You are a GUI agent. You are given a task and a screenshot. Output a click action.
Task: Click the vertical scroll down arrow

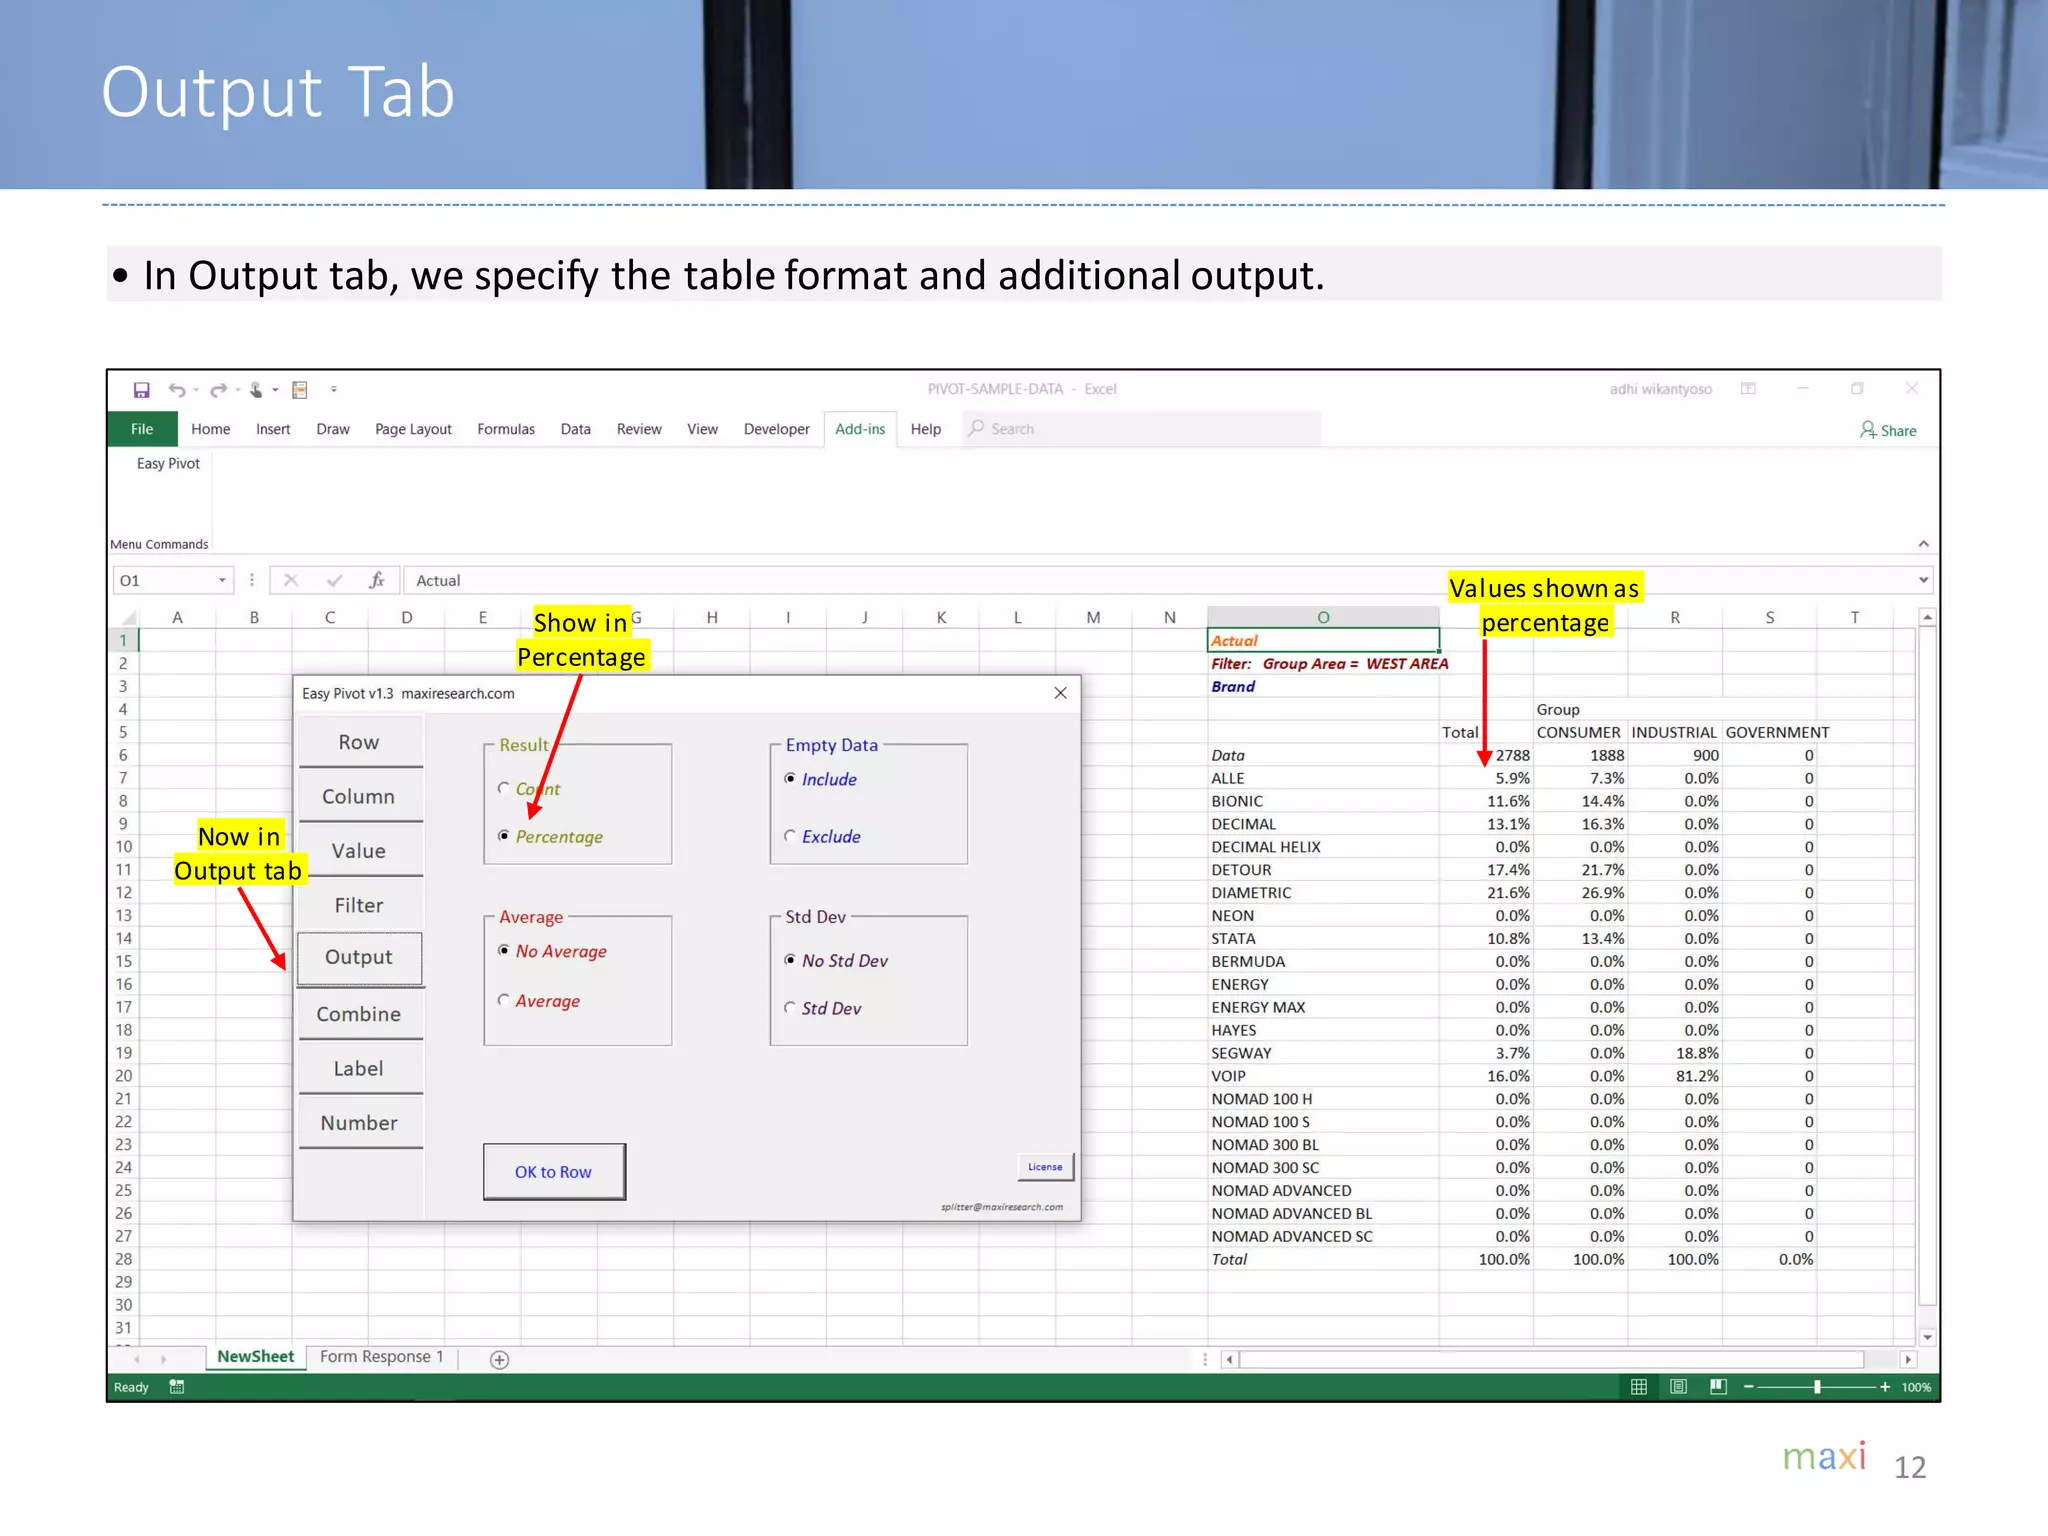1927,1337
